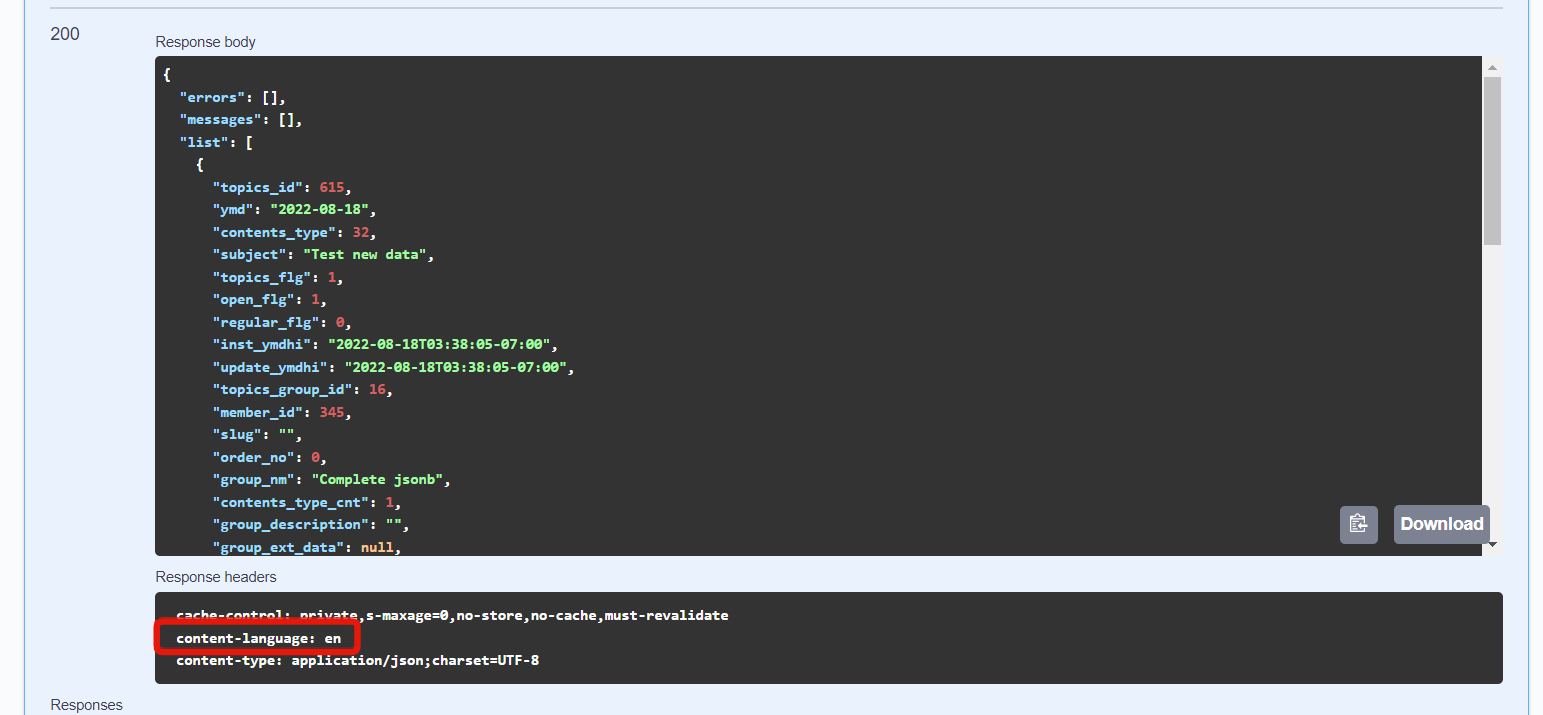This screenshot has width=1543, height=715.
Task: Select the update_ymdhi timestamp value
Action: [x=456, y=367]
